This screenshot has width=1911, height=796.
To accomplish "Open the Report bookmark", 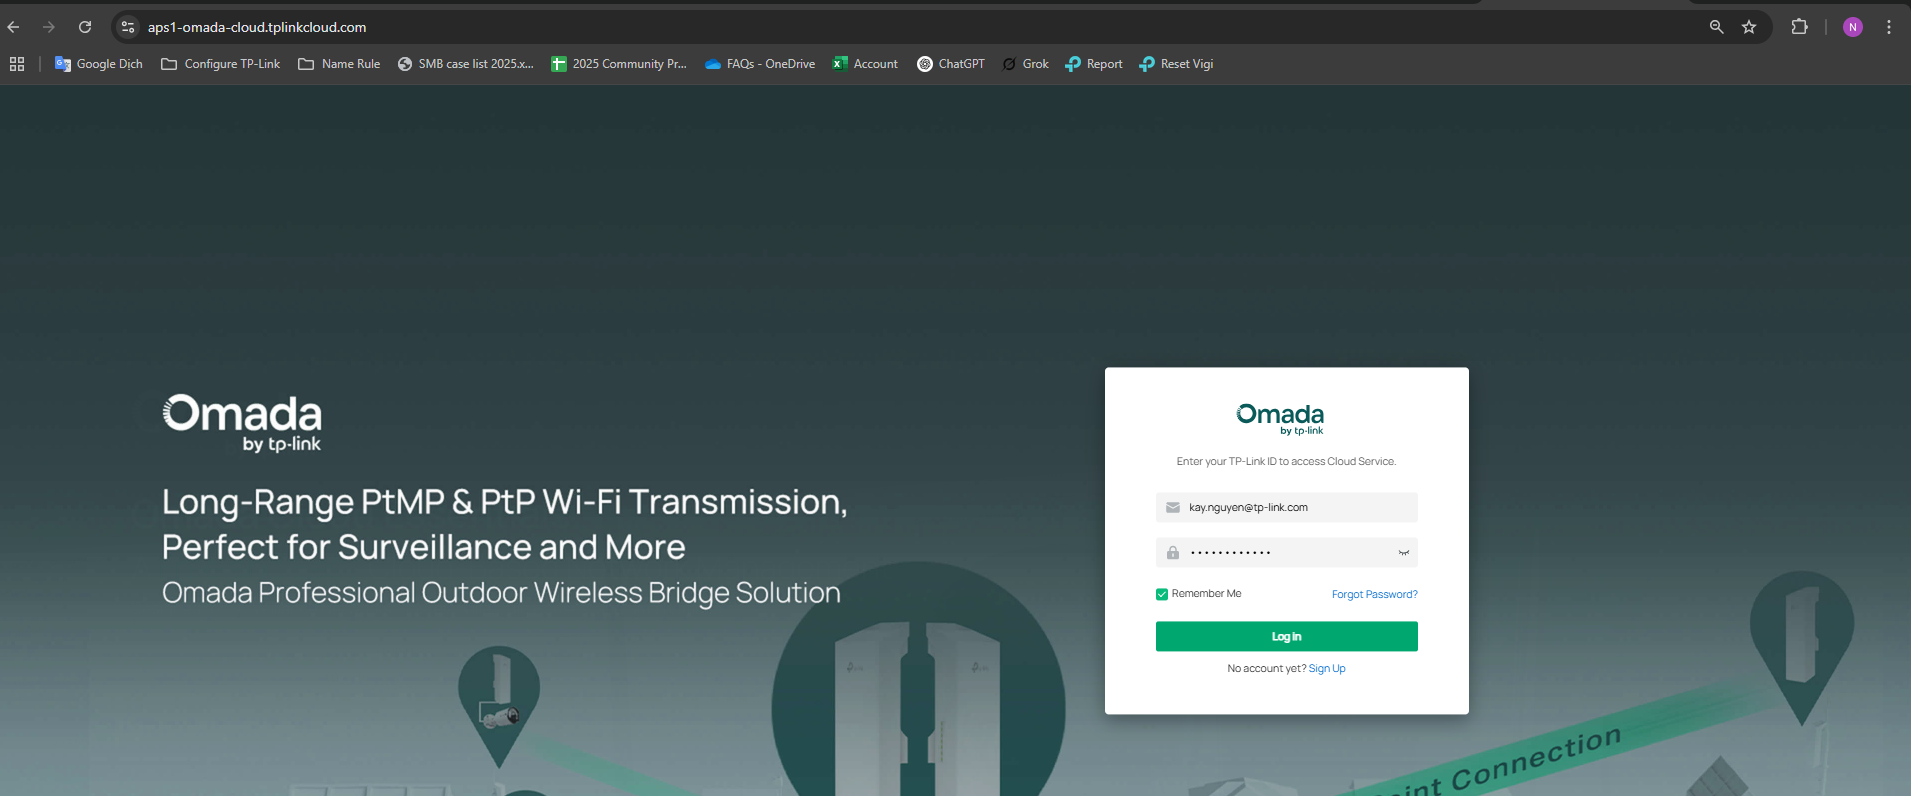I will click(1094, 64).
